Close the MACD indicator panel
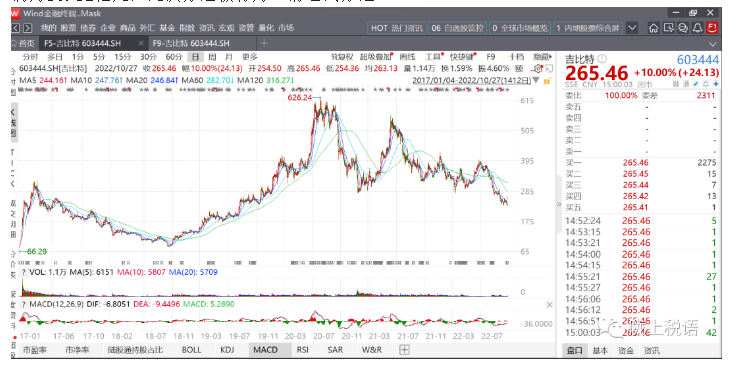The image size is (733, 370). coord(549,305)
